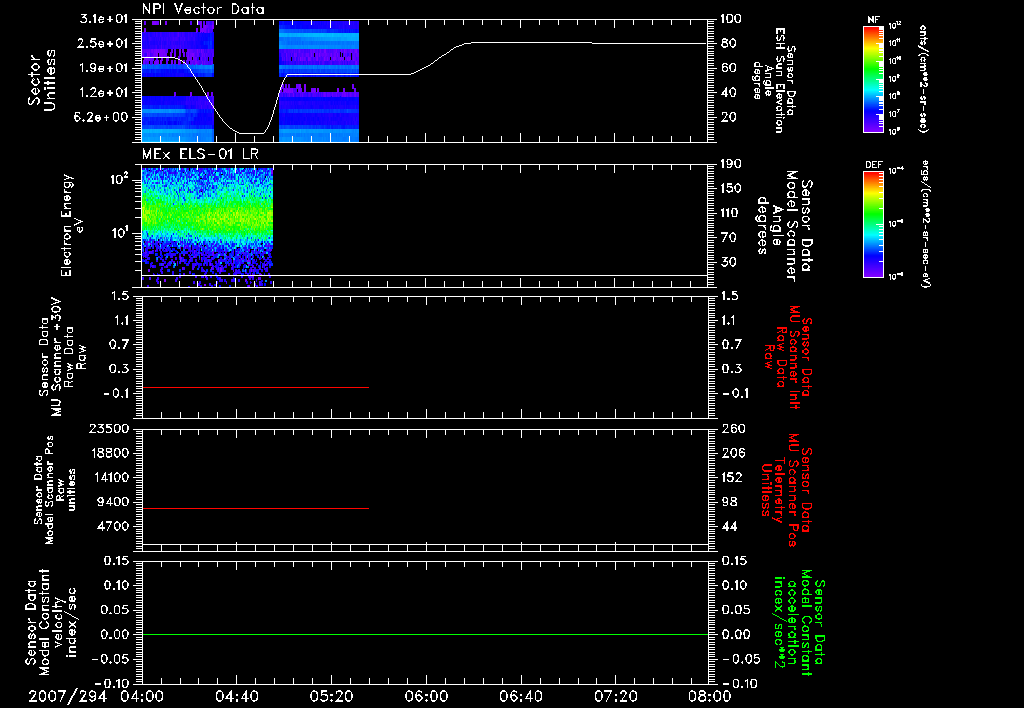1024x708 pixels.
Task: Click the '100' sun elevation tick value
Action: pyautogui.click(x=731, y=18)
